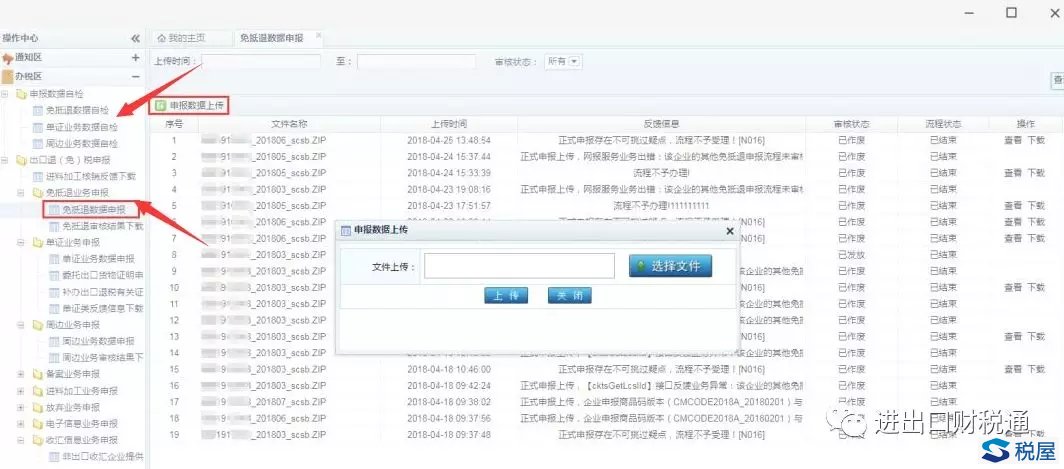Click the 上传时间 column header
Image resolution: width=1064 pixels, height=469 pixels.
tap(449, 124)
